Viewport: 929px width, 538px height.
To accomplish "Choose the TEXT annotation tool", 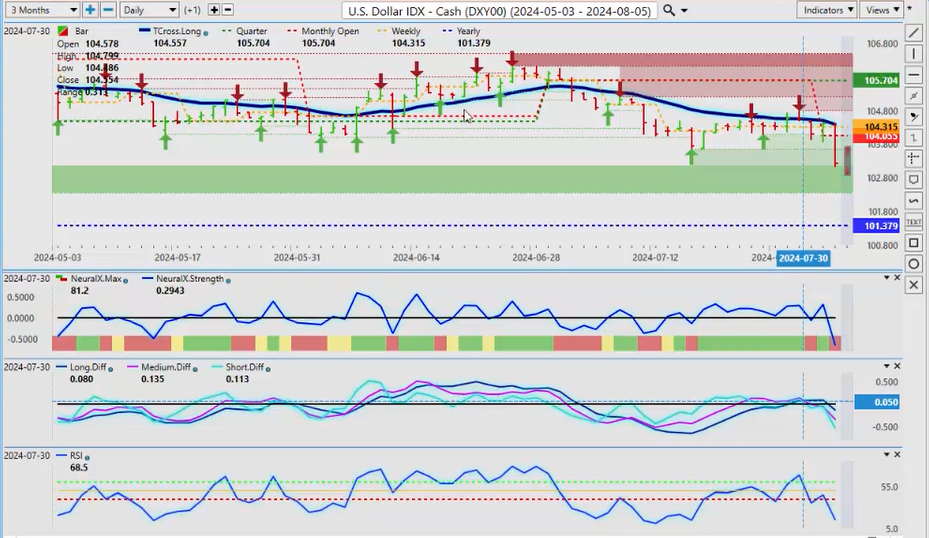I will click(913, 222).
